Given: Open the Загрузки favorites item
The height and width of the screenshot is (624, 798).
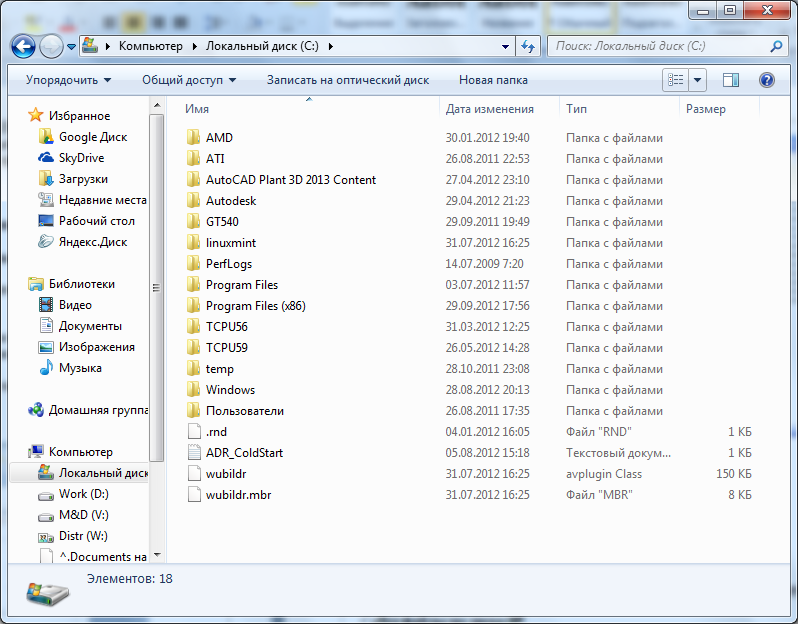Looking at the screenshot, I should point(73,179).
